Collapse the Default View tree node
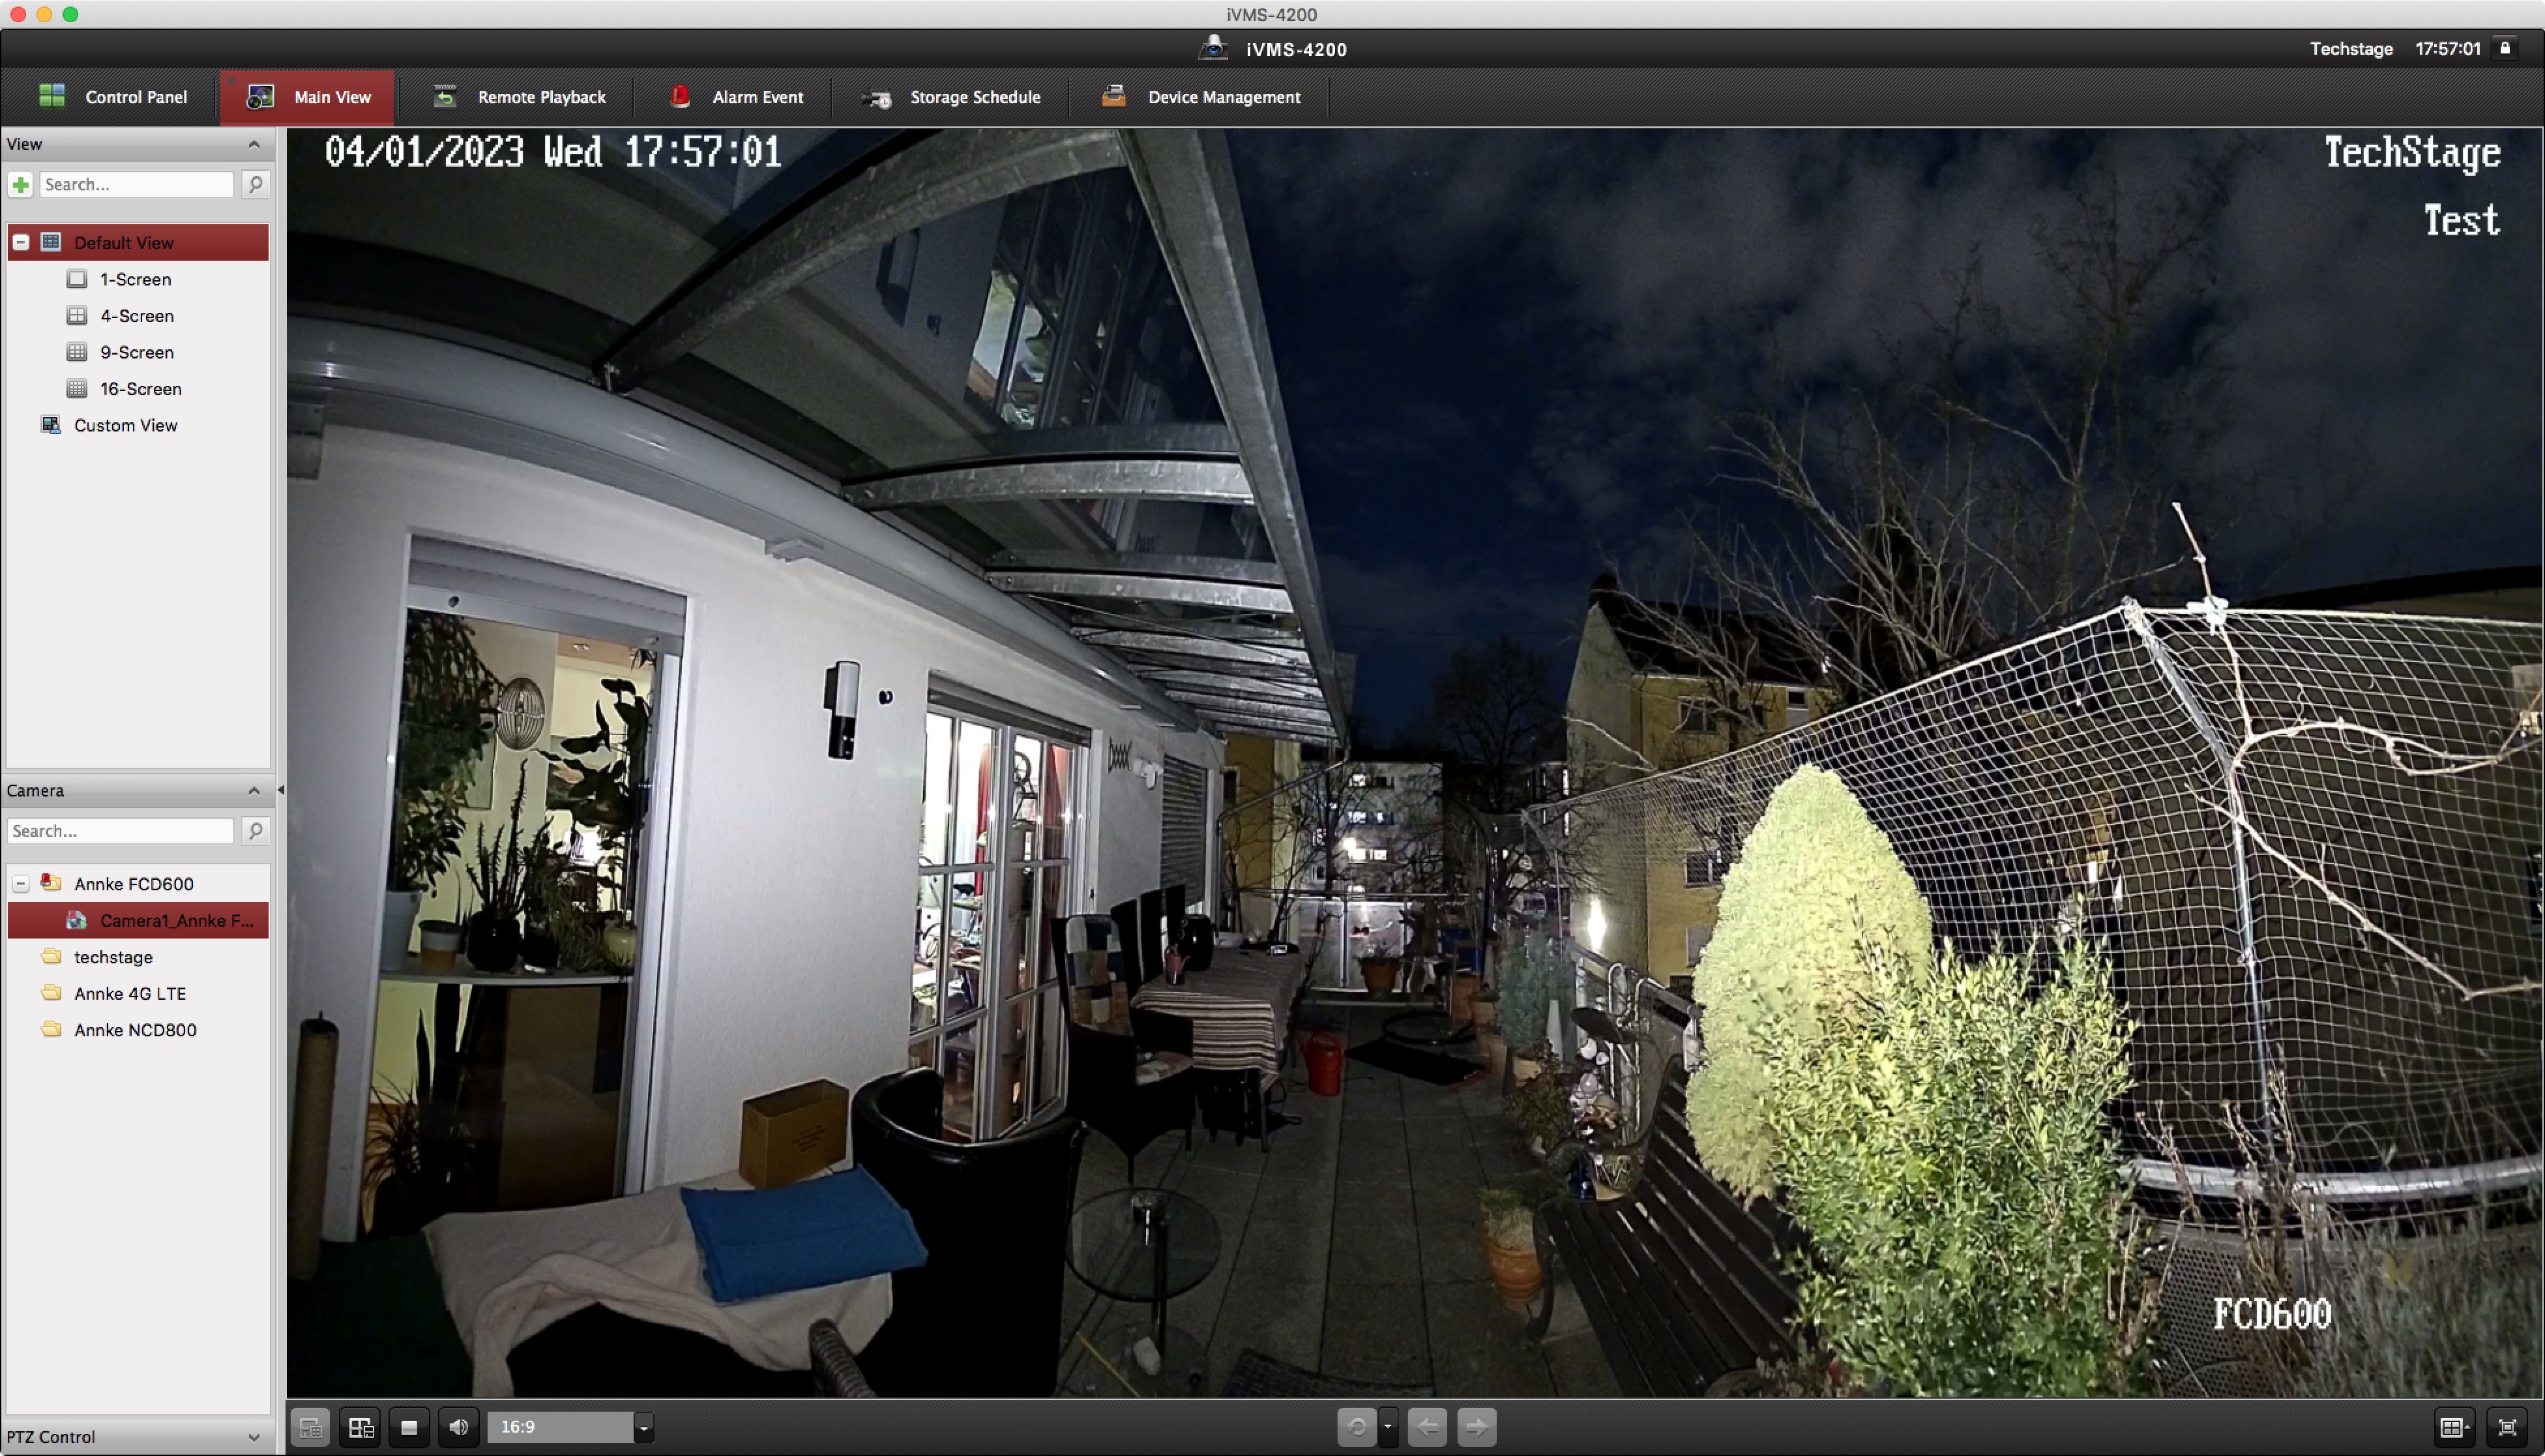The image size is (2545, 1456). [21, 243]
